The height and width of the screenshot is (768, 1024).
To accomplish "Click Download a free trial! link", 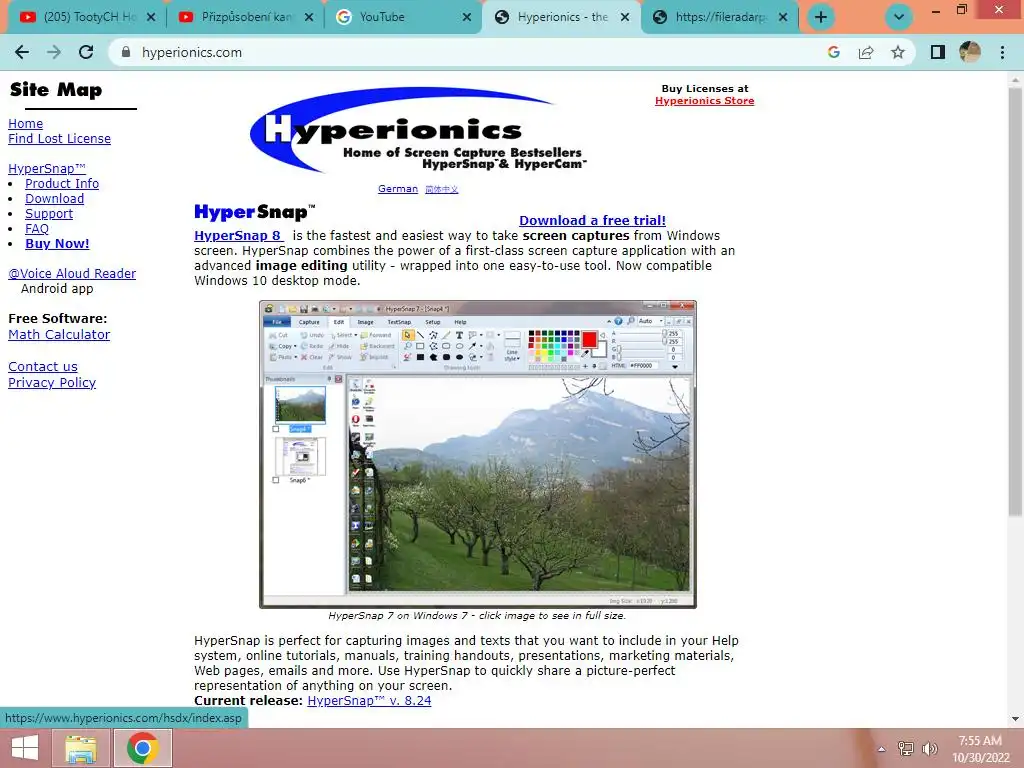I will tap(592, 220).
